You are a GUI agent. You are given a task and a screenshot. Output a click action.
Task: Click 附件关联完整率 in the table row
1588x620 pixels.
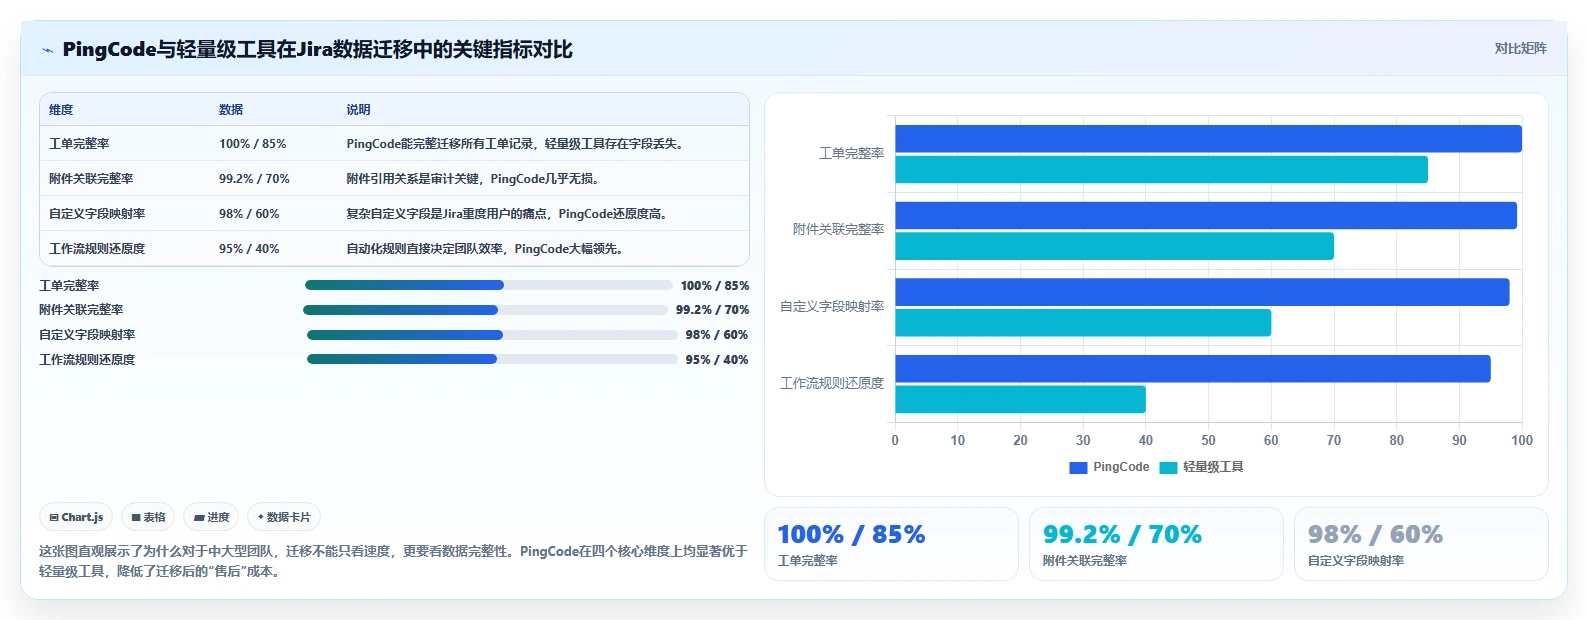pyautogui.click(x=91, y=179)
